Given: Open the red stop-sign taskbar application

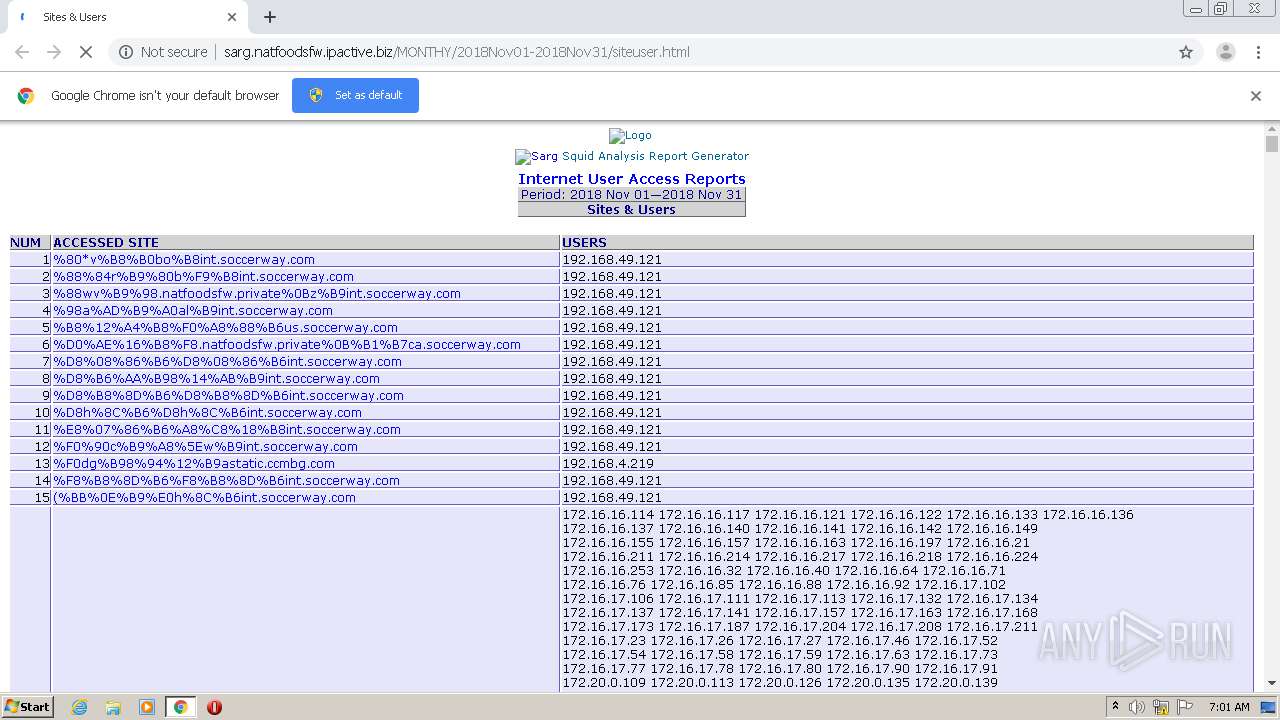Looking at the screenshot, I should coord(214,707).
